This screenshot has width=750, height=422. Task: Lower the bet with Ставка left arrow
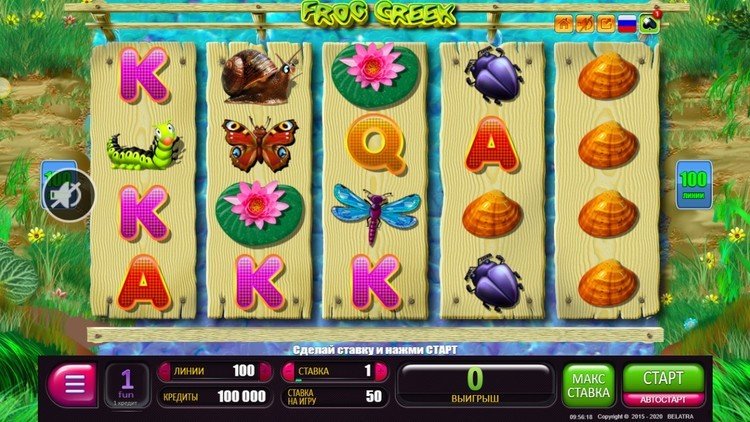pyautogui.click(x=288, y=371)
